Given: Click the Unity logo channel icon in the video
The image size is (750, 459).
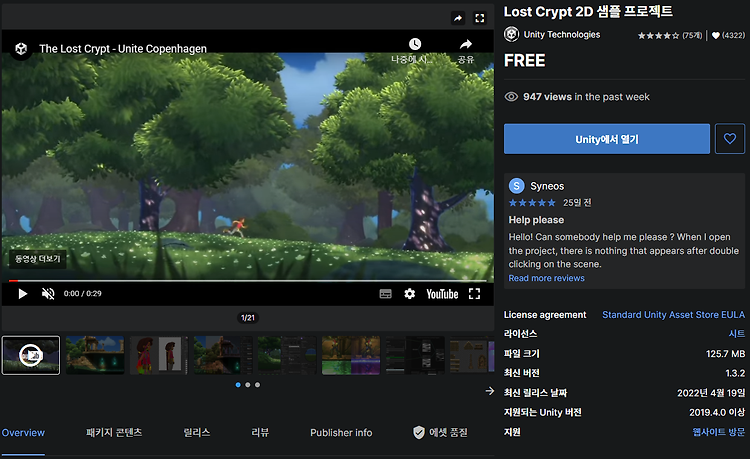Looking at the screenshot, I should point(21,48).
